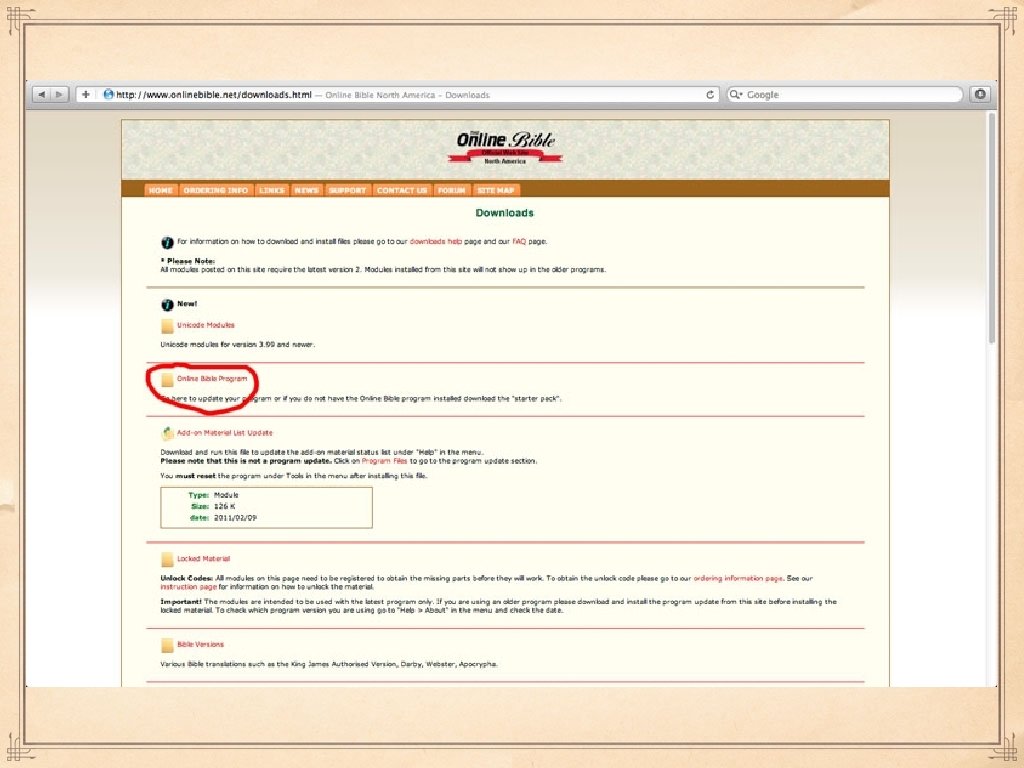1024x768 pixels.
Task: Click folder icon beside Unicode Modules
Action: click(167, 326)
